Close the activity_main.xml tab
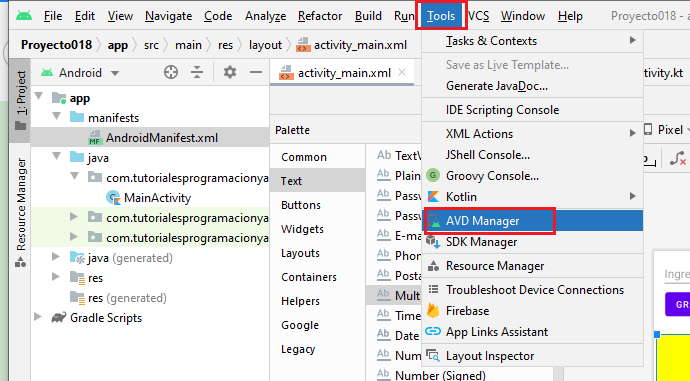 pyautogui.click(x=402, y=73)
